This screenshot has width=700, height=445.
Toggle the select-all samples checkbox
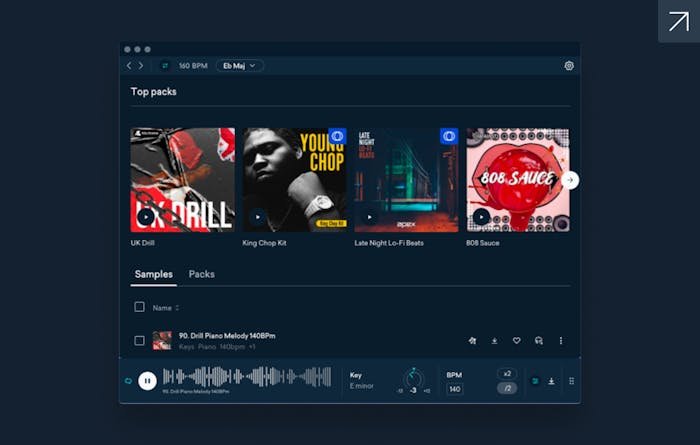click(x=140, y=307)
